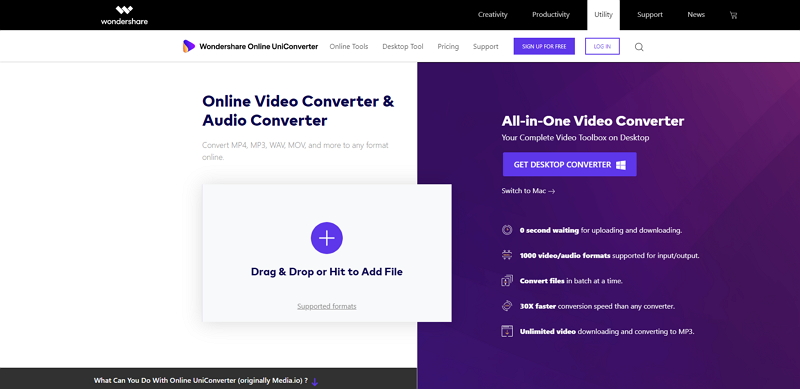800x389 pixels.
Task: Click the 0 second waiting clock icon
Action: point(507,230)
